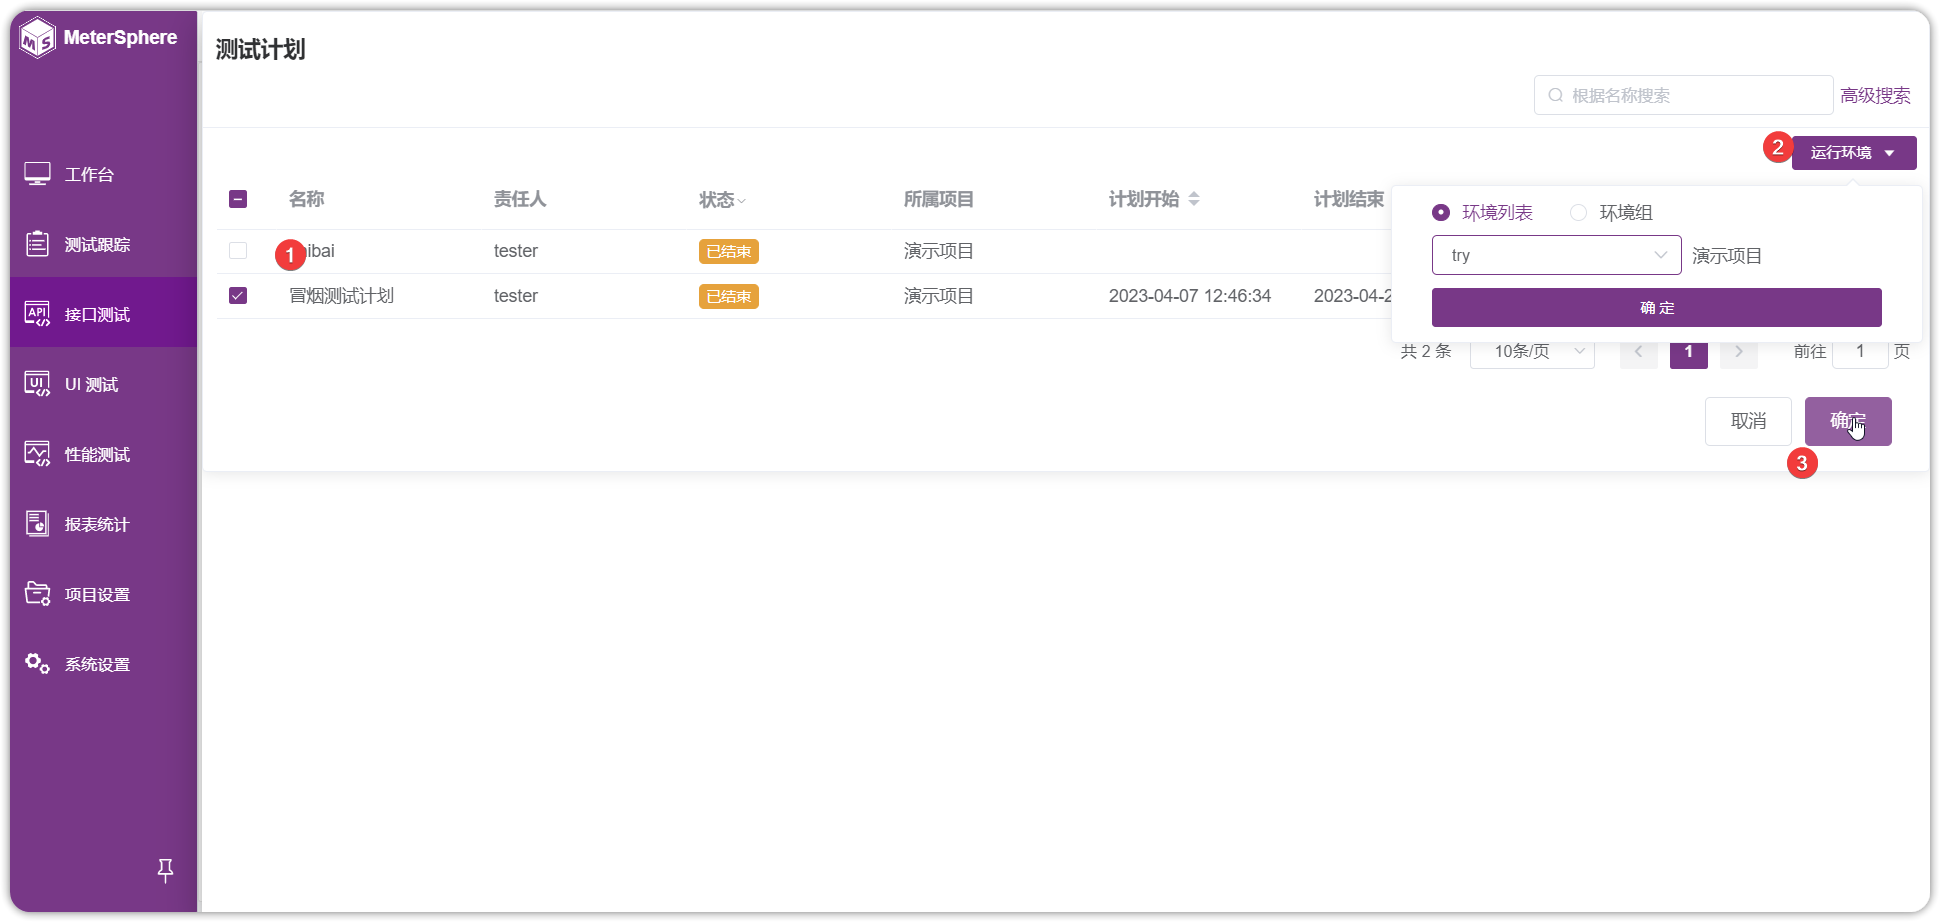Open the UI 测试 sidebar icon

pyautogui.click(x=37, y=384)
